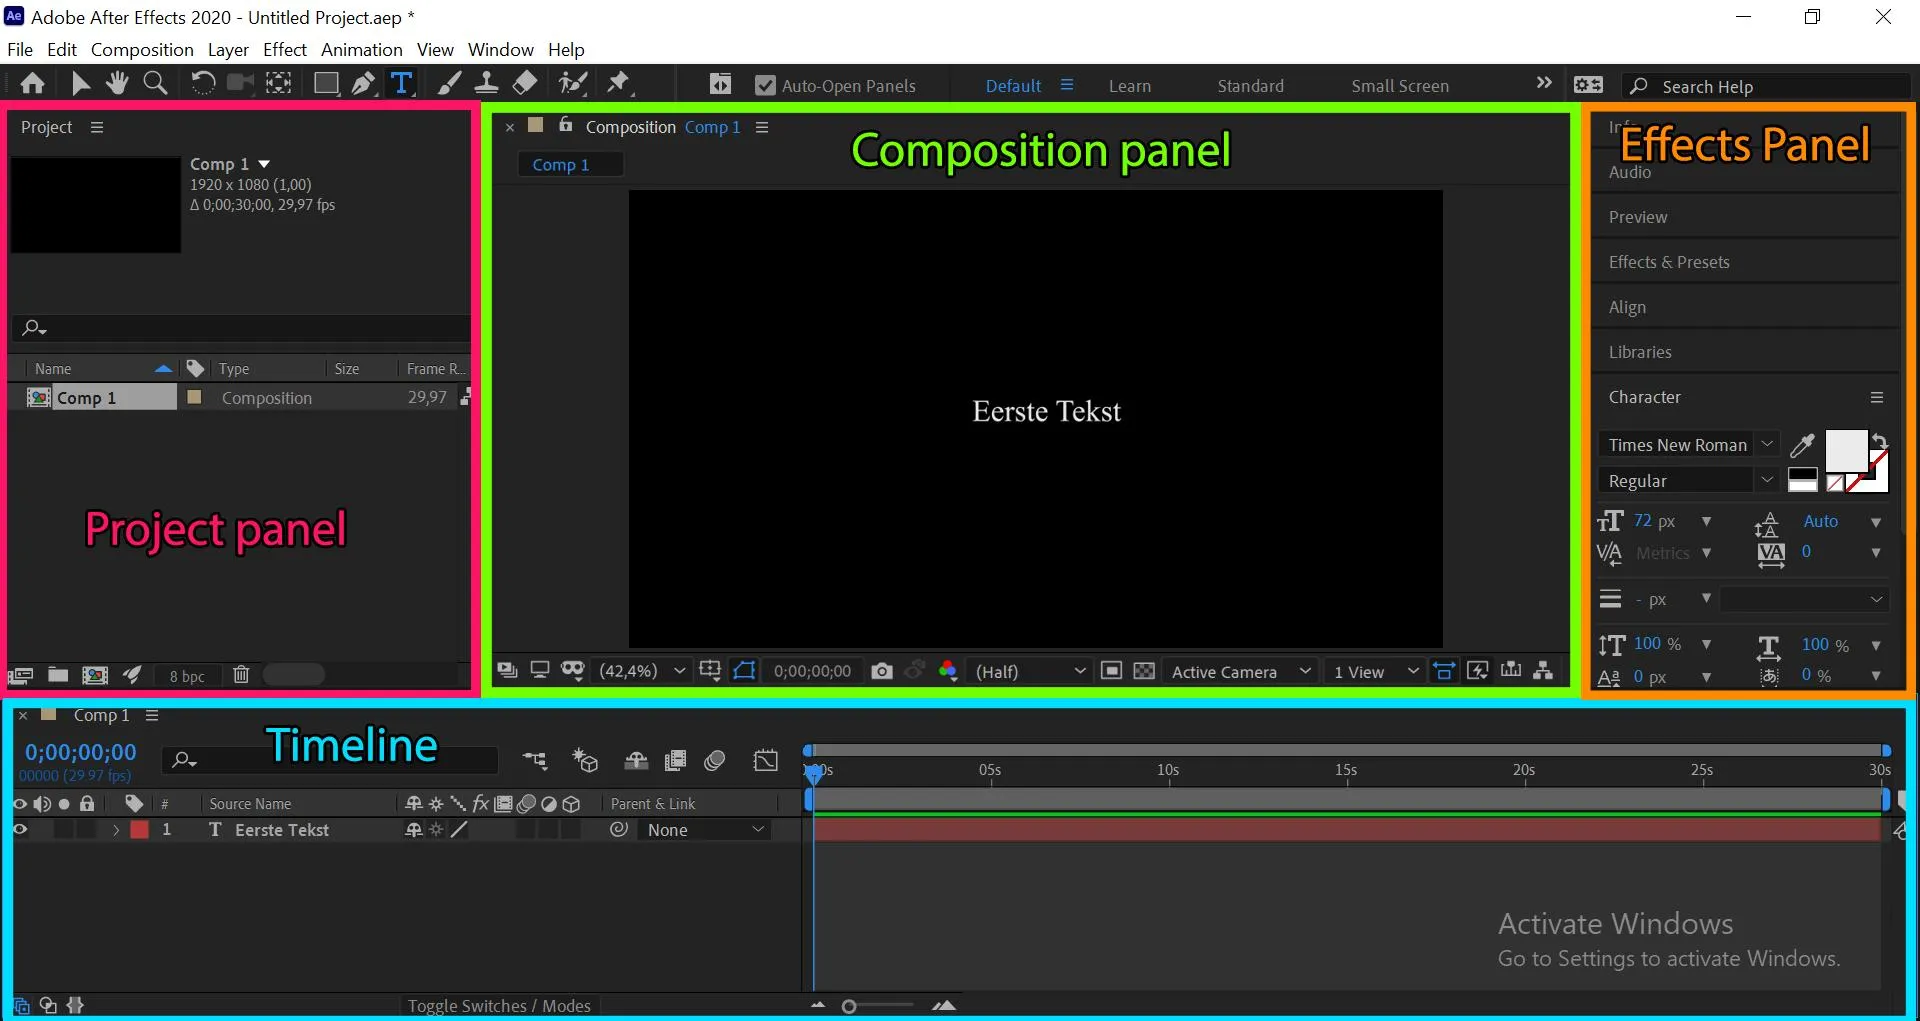Screen dimensions: 1920x1021
Task: Open the Active Camera dropdown
Action: coord(1240,672)
